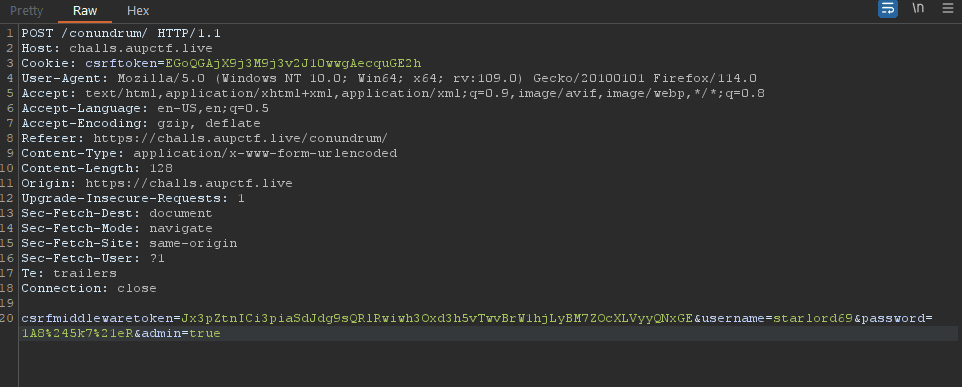
Task: Click the Host header value challs.aupctf.live
Action: 140,48
